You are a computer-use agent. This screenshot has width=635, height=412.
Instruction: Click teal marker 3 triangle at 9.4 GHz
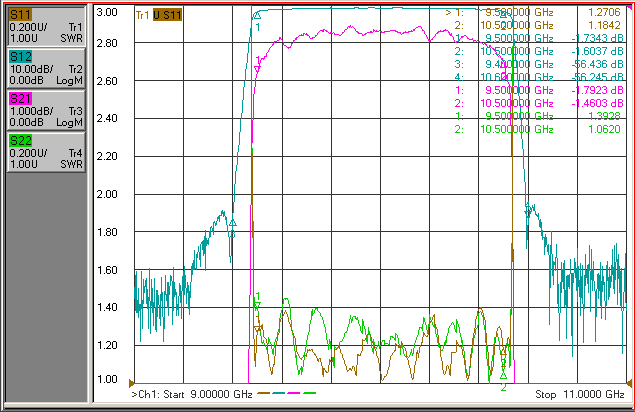232,223
